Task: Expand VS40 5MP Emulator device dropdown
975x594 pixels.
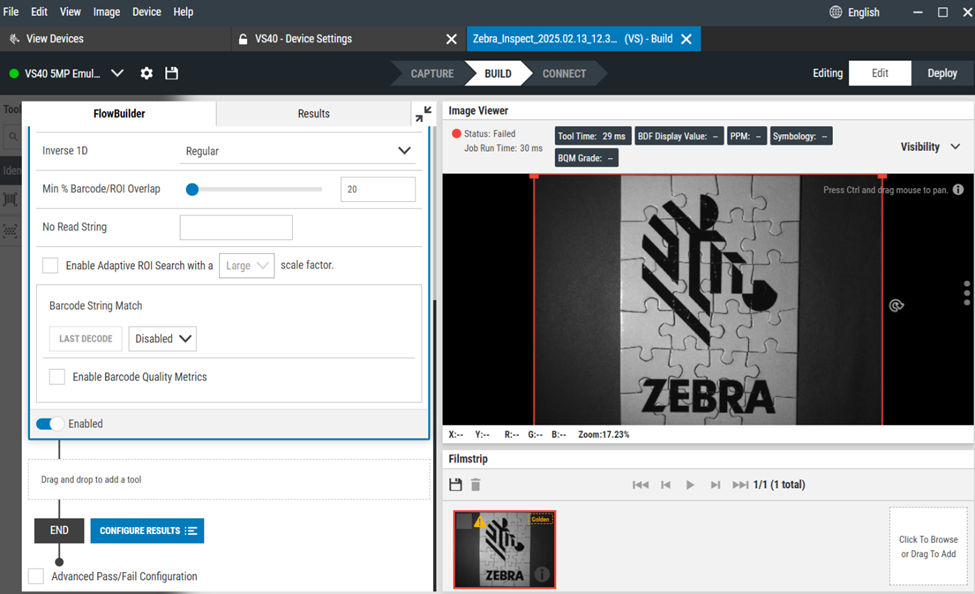Action: point(117,73)
